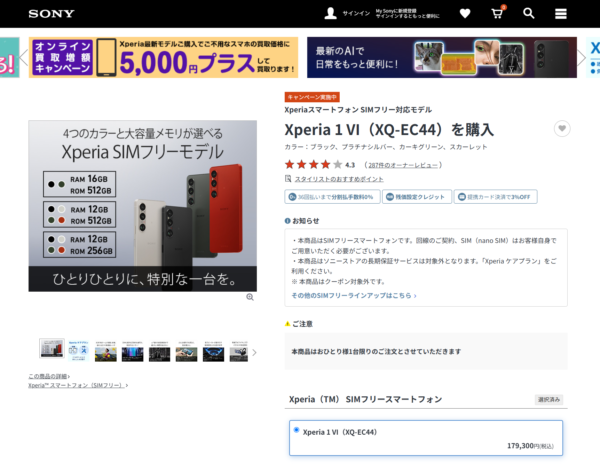Viewport: 600px width, 474px height.
Task: Open the 287 owner reviews link
Action: 403,165
